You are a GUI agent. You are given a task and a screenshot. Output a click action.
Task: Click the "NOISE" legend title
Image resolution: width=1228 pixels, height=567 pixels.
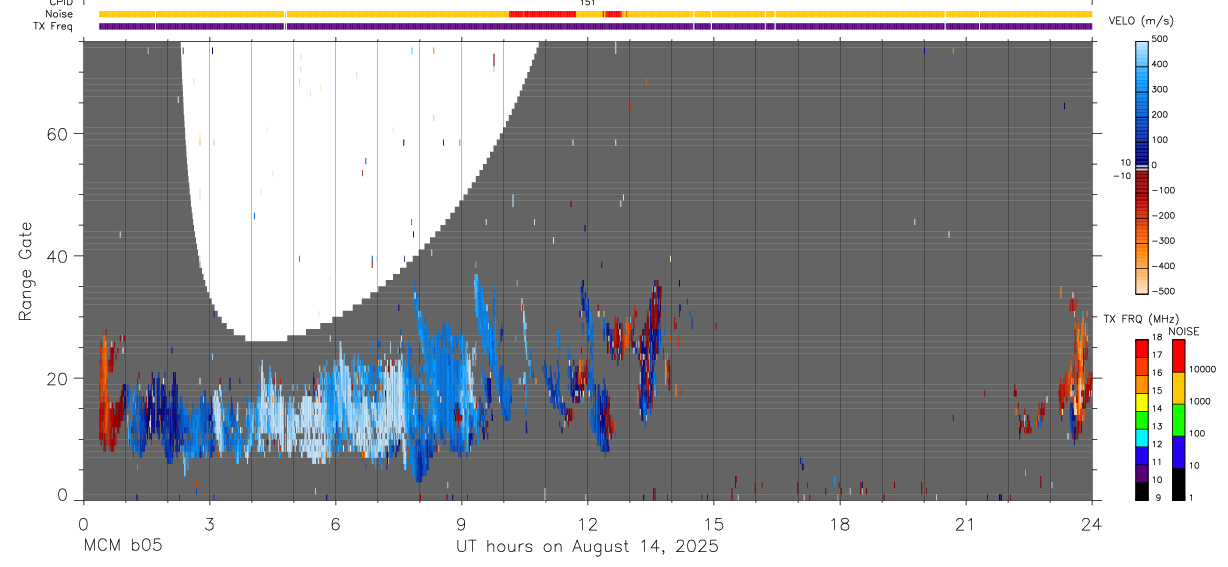click(x=1183, y=331)
